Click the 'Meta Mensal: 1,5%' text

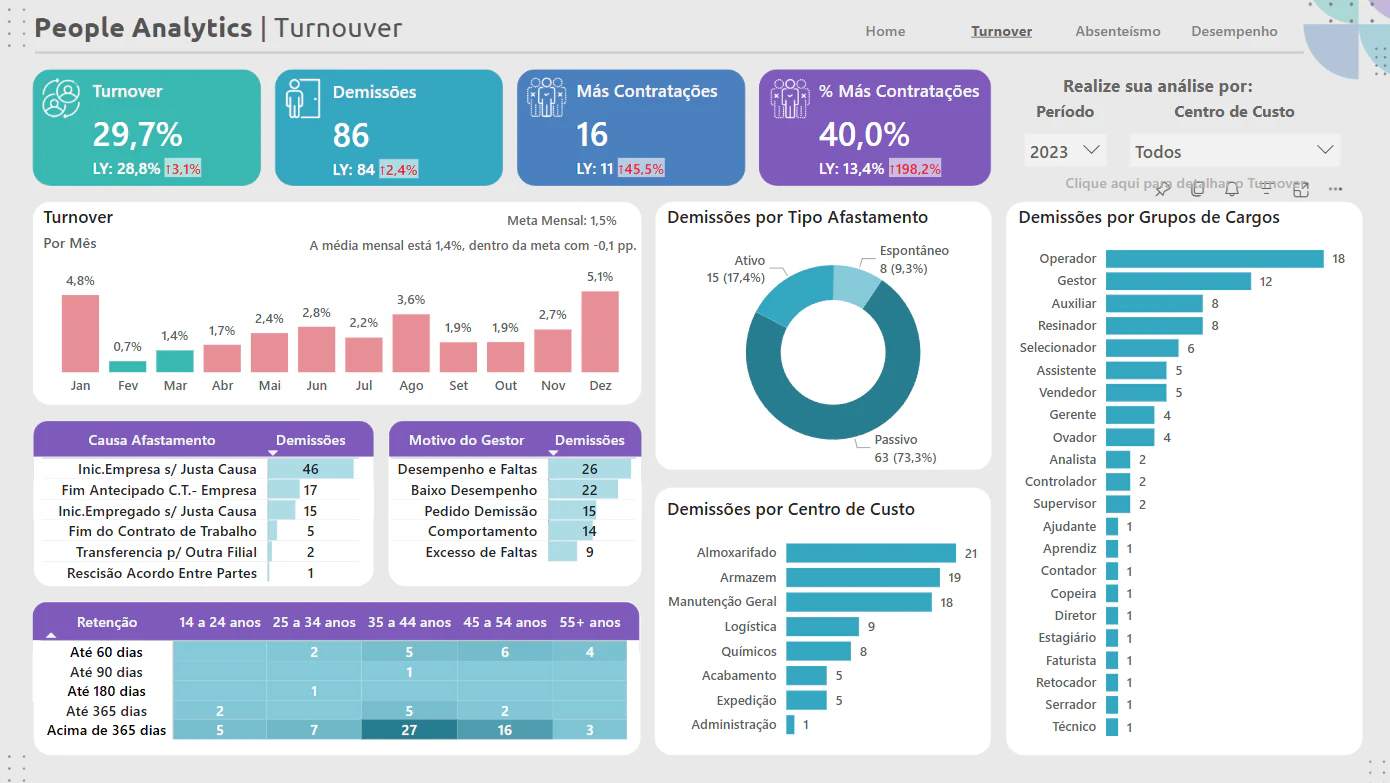(562, 221)
